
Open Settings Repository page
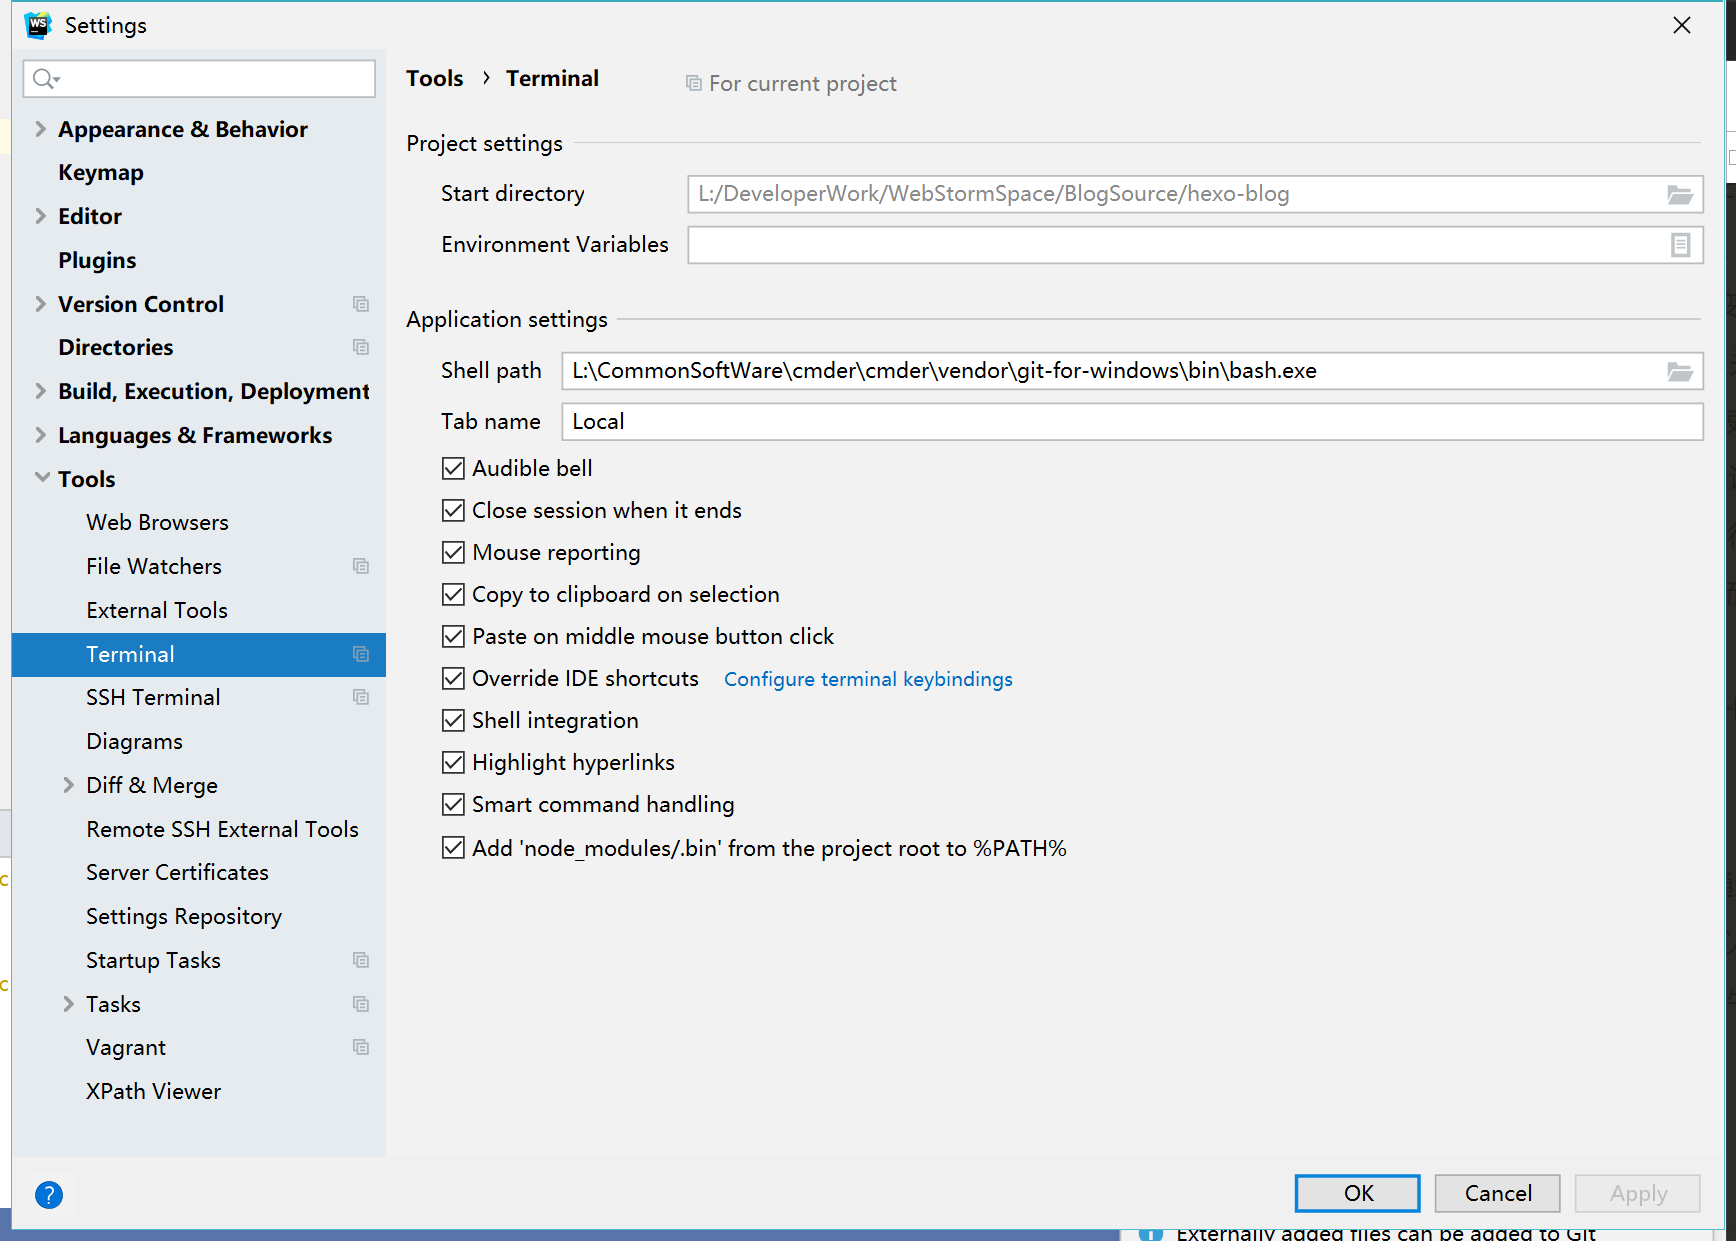point(184,916)
